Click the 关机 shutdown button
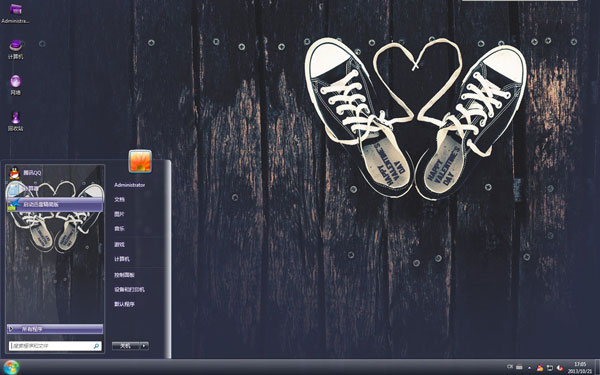 coord(126,346)
